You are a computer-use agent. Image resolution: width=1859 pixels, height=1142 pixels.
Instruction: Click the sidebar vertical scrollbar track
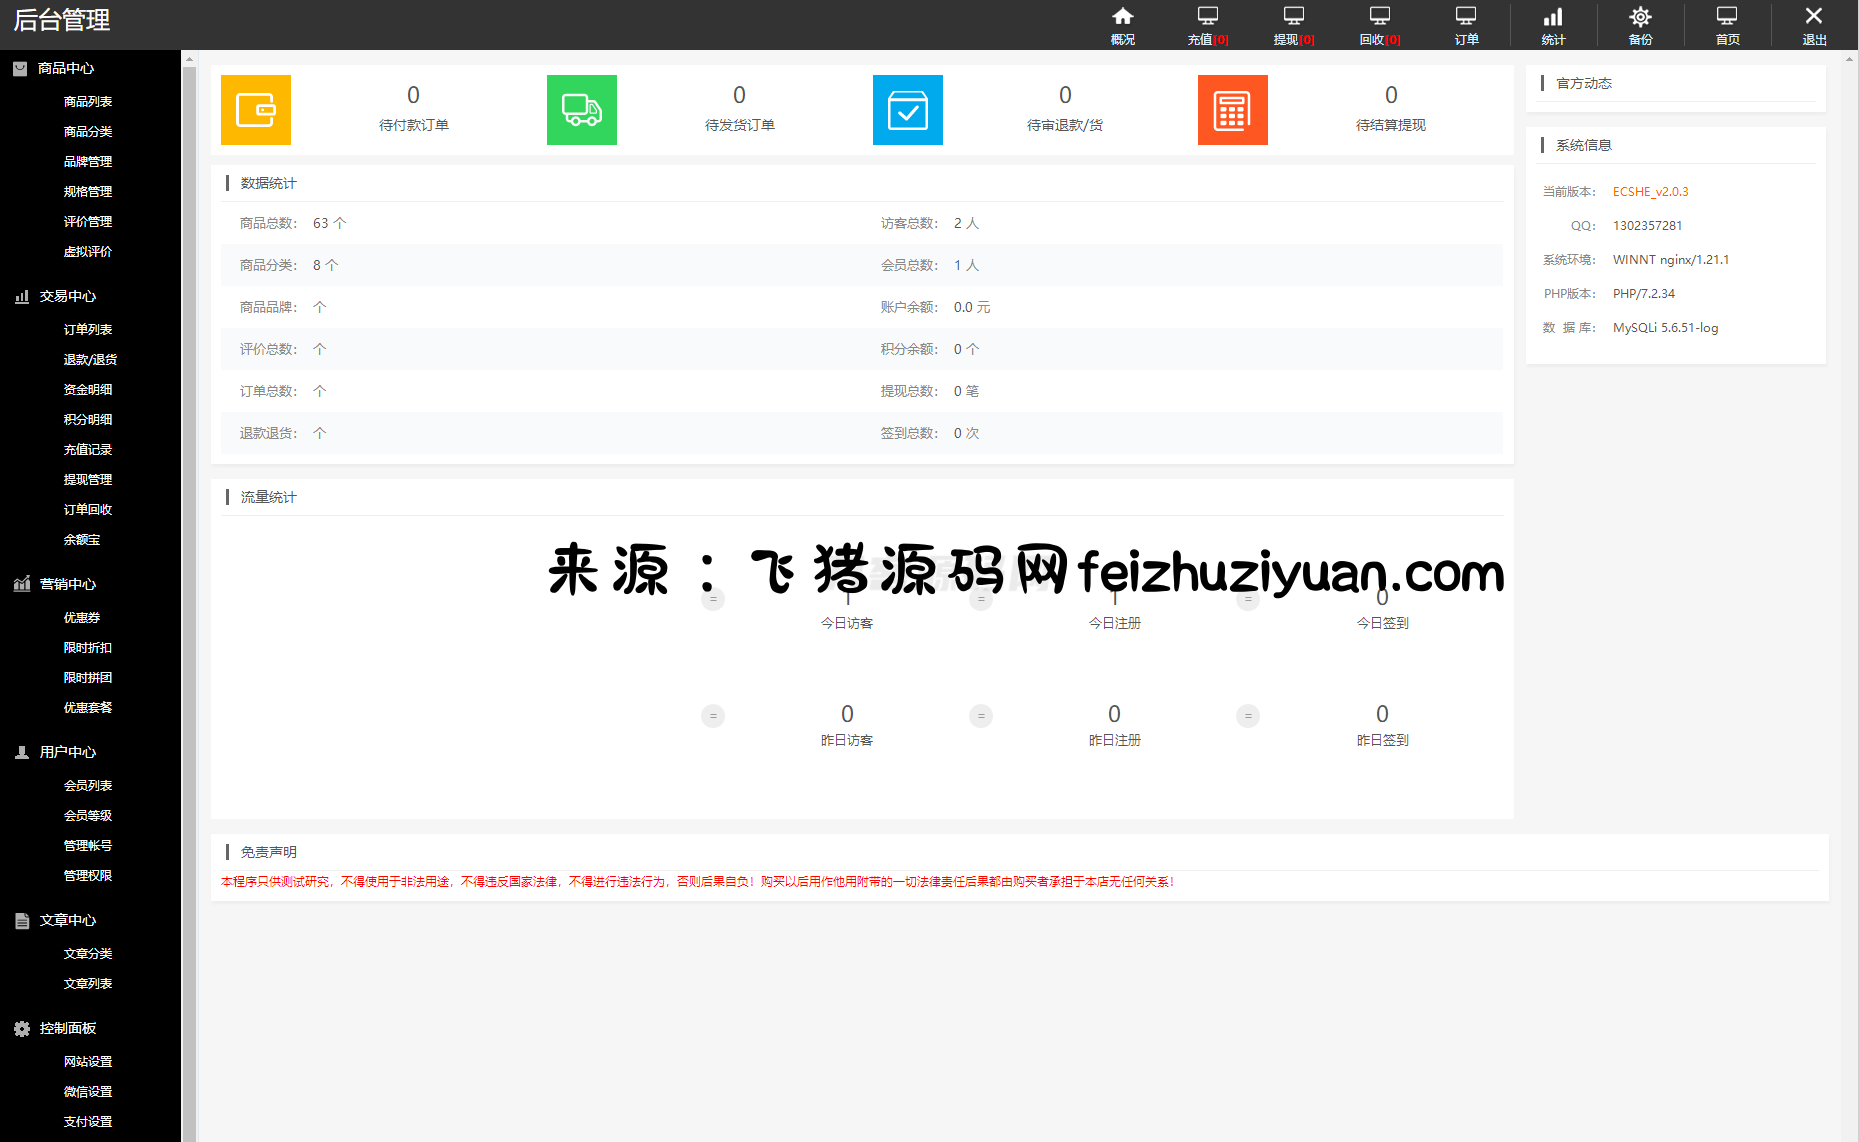(189, 600)
